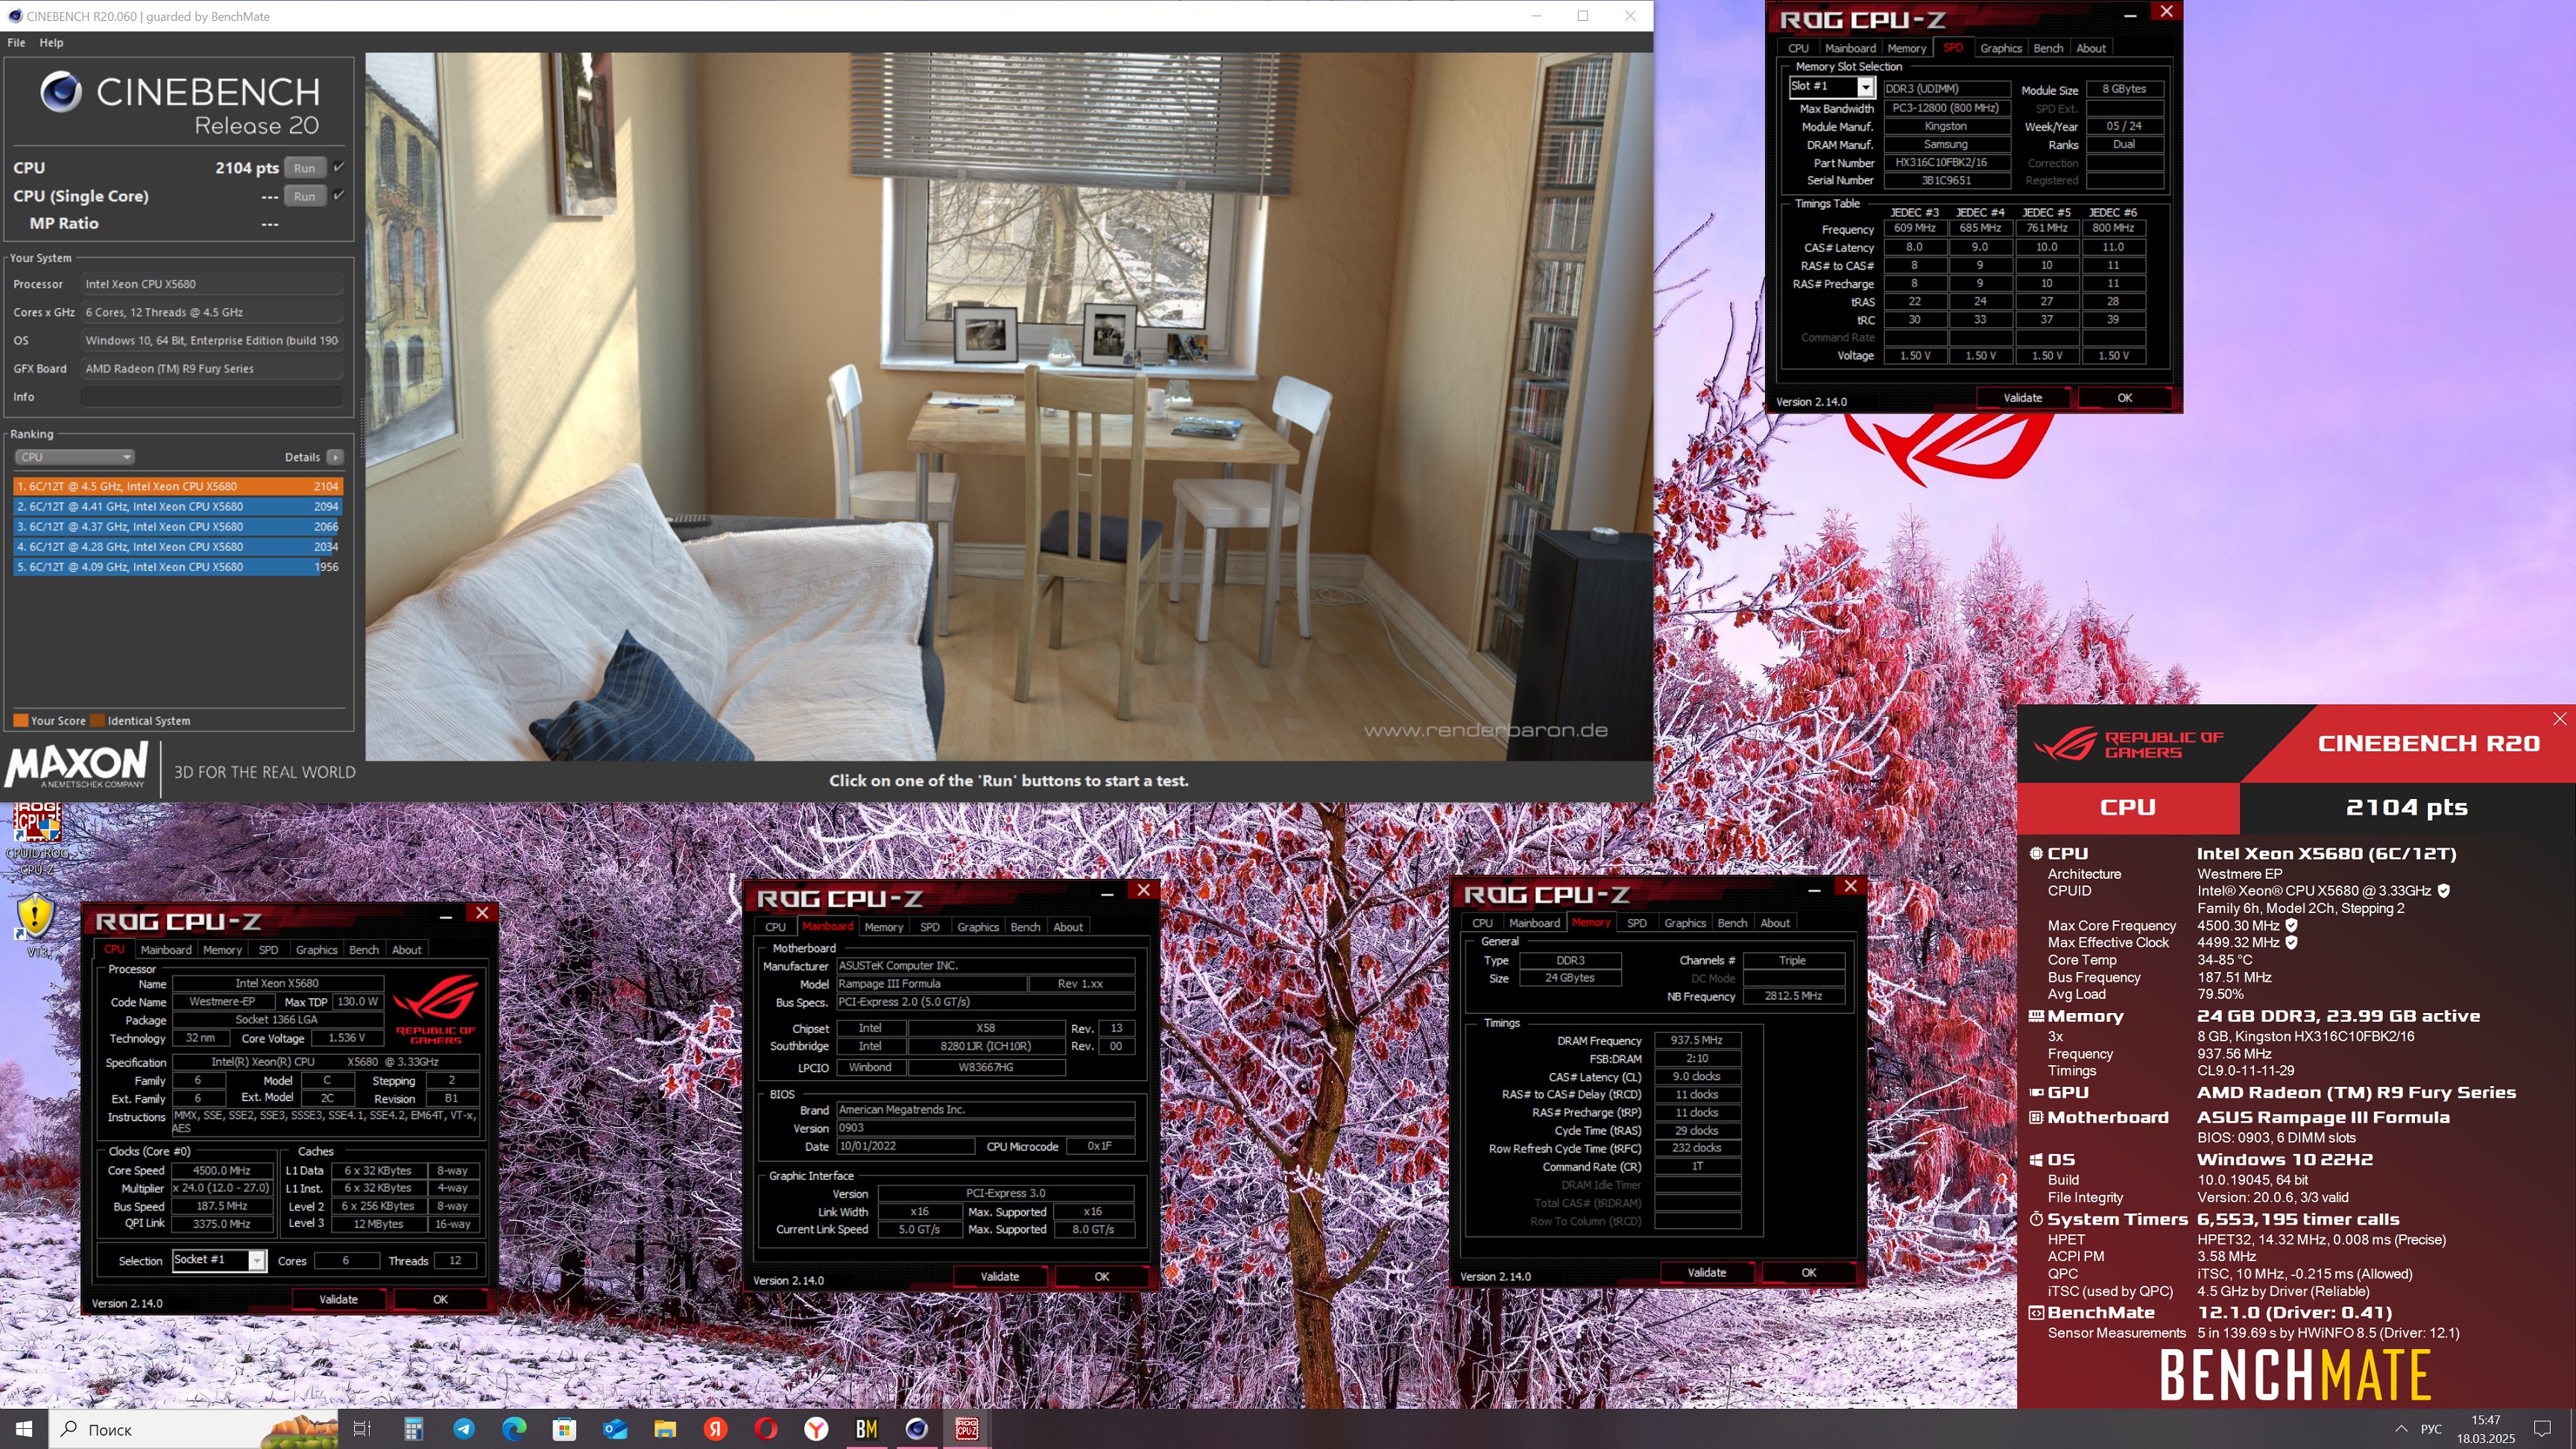Toggle the CPU (Single Core) test checkbox

339,195
